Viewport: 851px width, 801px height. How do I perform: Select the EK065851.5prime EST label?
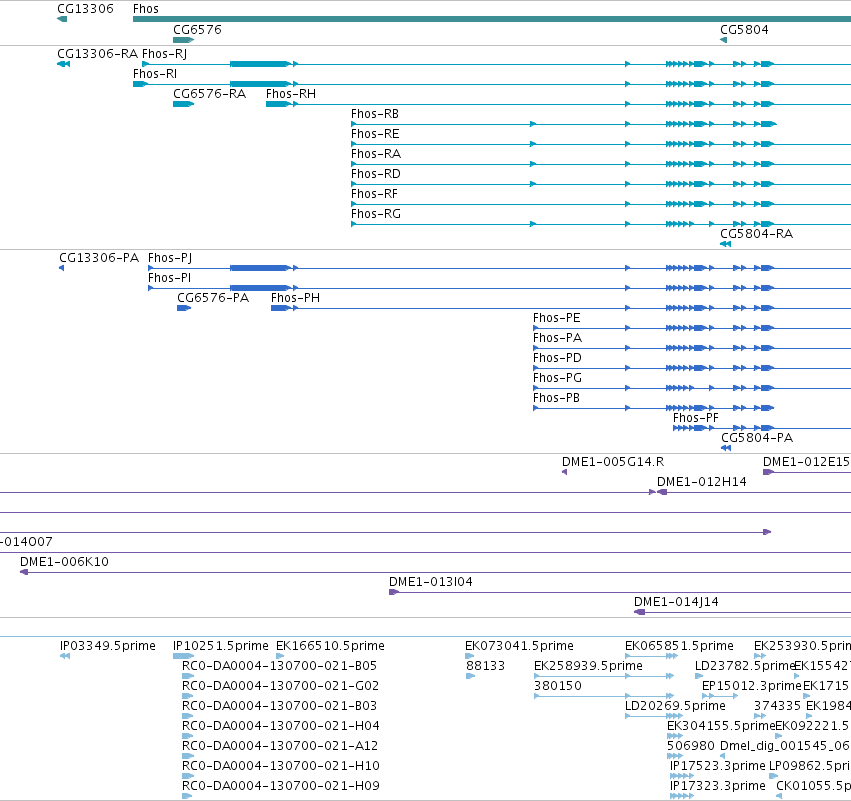679,646
